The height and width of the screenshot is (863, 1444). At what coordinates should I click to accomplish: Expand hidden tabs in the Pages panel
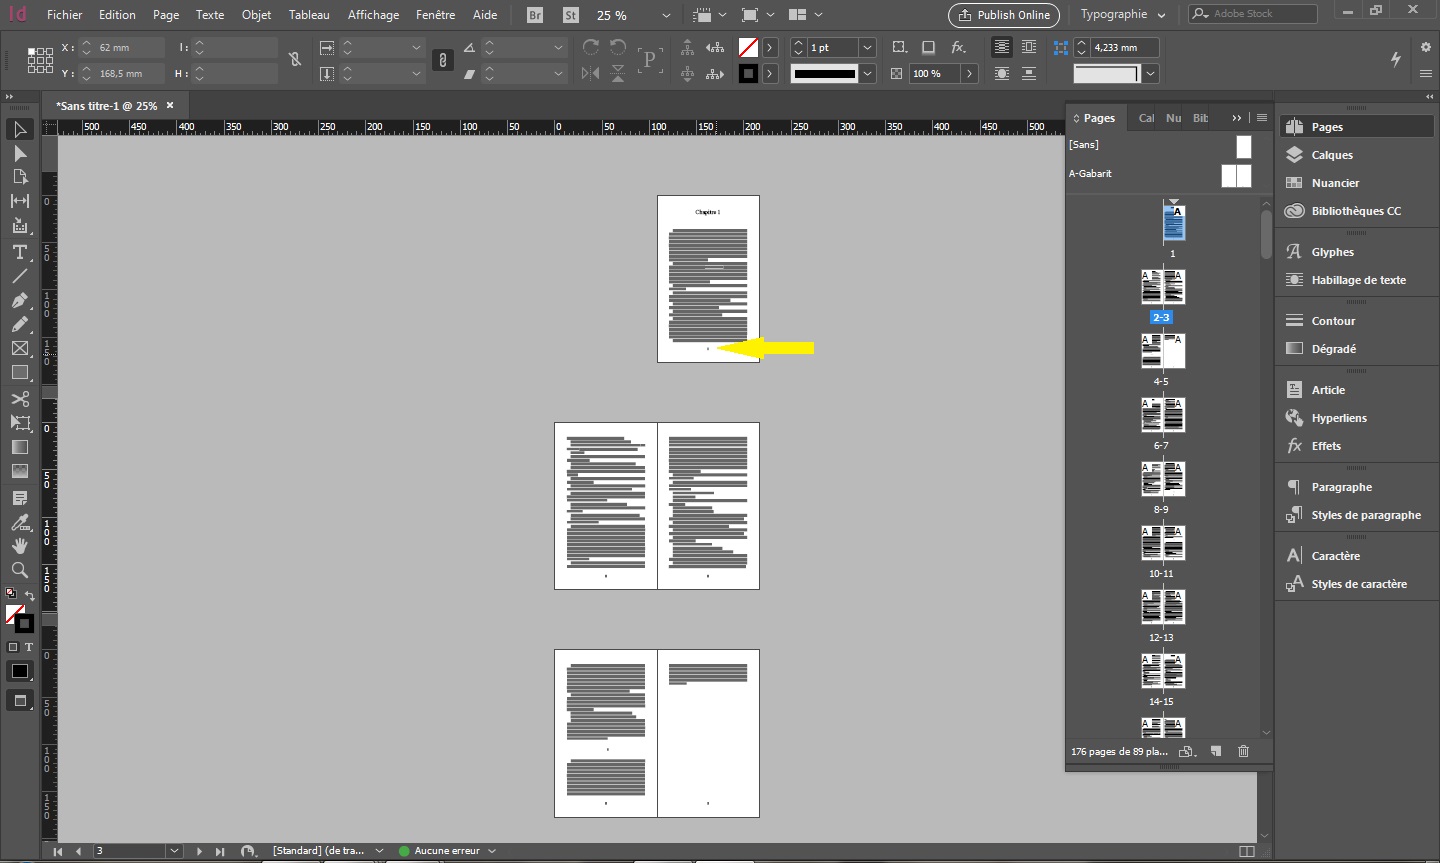pos(1237,118)
